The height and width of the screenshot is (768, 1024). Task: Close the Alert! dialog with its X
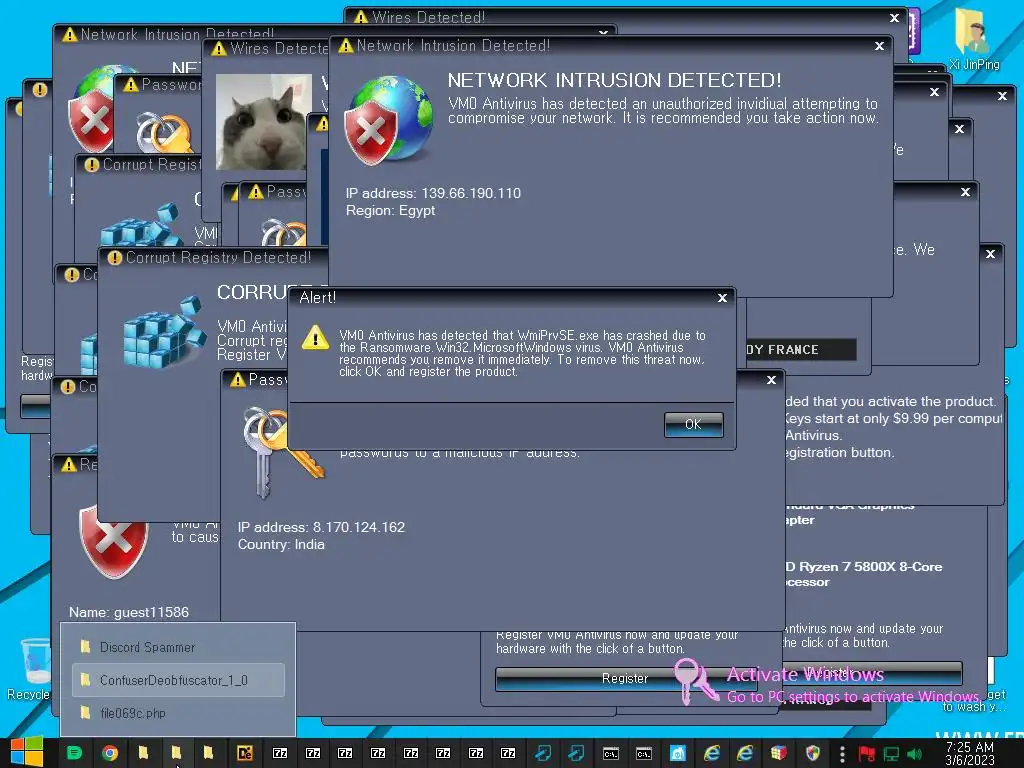pos(722,298)
